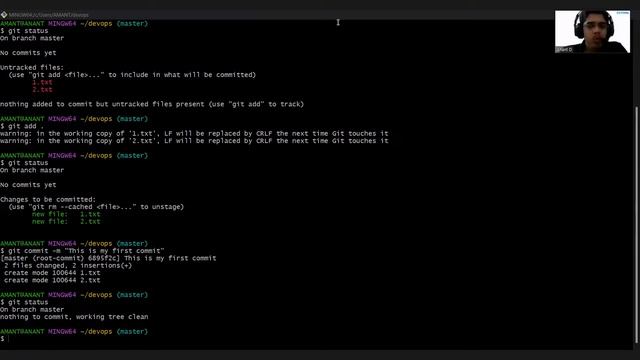The width and height of the screenshot is (640, 360).
Task: Click "nothing to commit, working tree clean"
Action: coord(74,317)
